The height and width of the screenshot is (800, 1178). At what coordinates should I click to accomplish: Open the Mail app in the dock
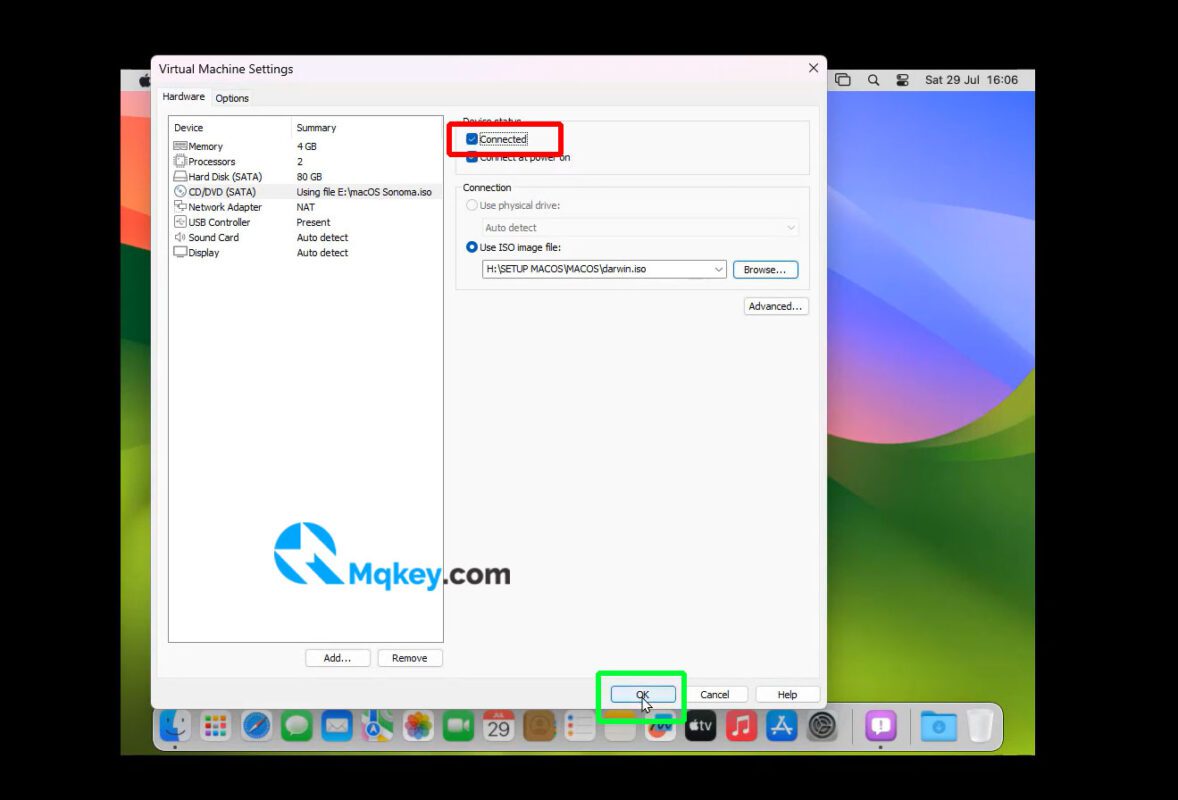tap(337, 726)
